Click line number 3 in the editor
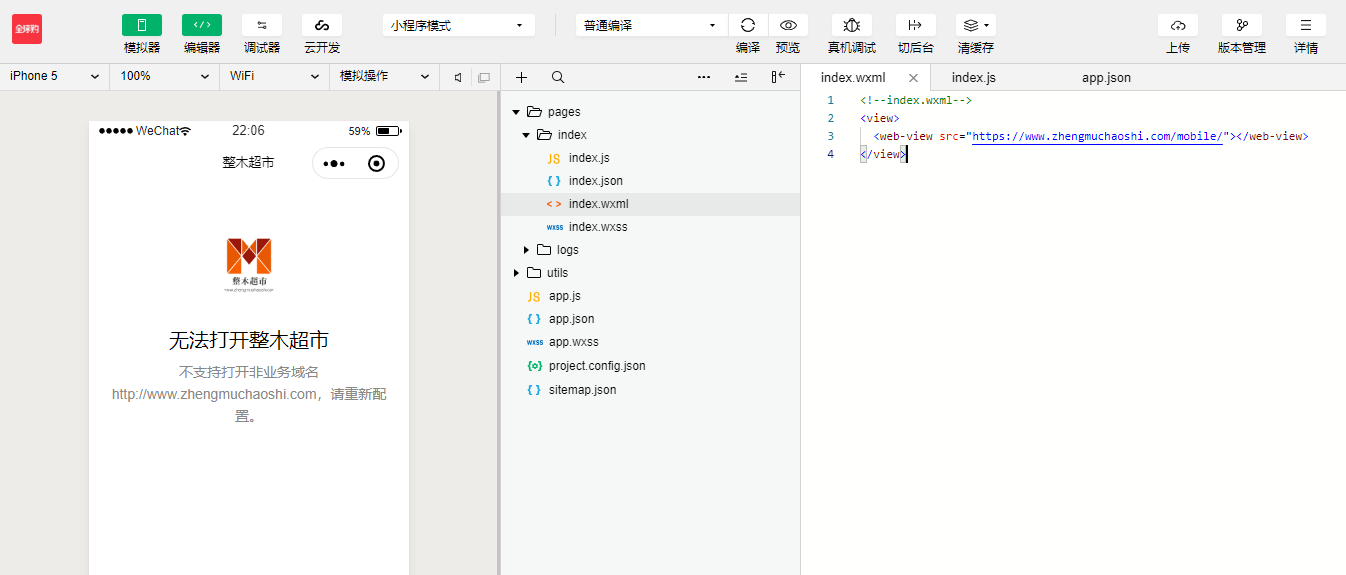 830,136
